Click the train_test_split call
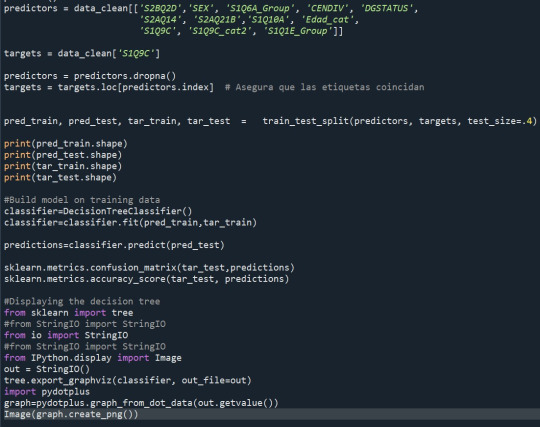 [399, 121]
